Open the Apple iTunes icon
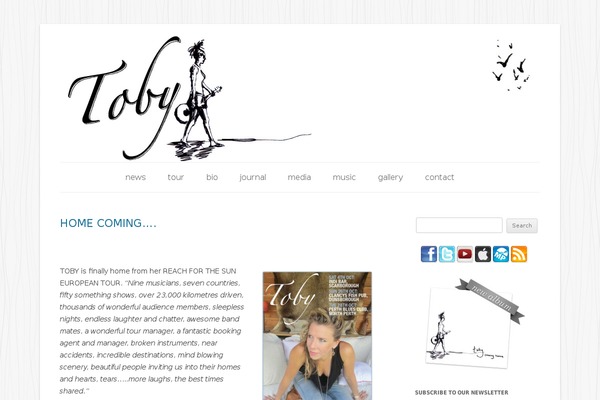The height and width of the screenshot is (400, 600). 483,254
